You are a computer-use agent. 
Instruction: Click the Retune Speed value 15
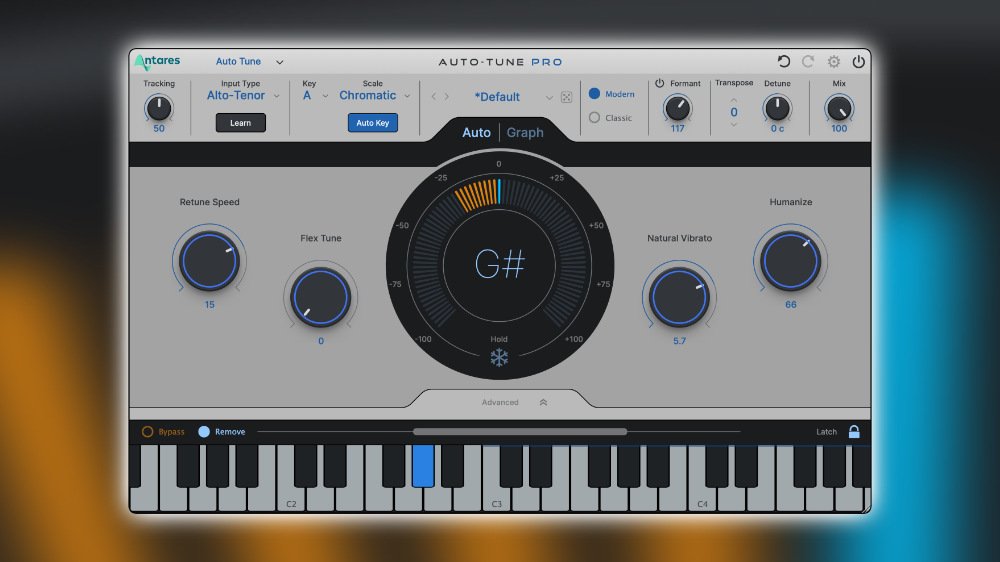click(x=209, y=305)
